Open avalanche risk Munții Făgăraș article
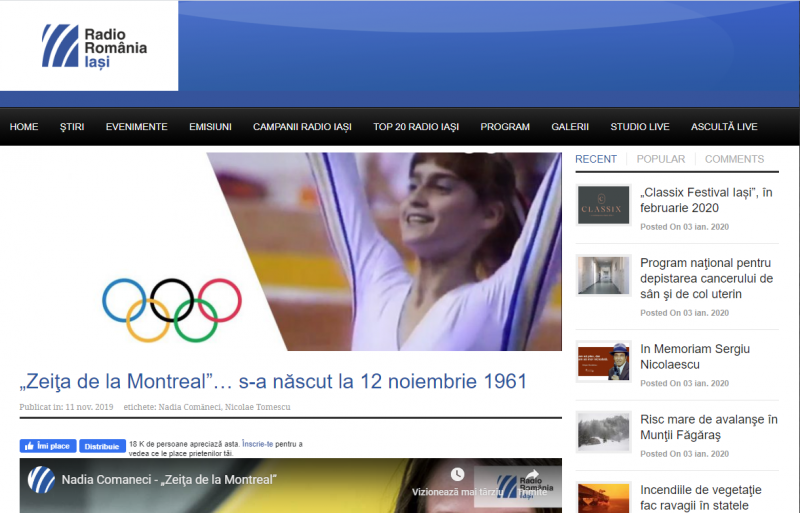The height and width of the screenshot is (513, 800). 709,427
